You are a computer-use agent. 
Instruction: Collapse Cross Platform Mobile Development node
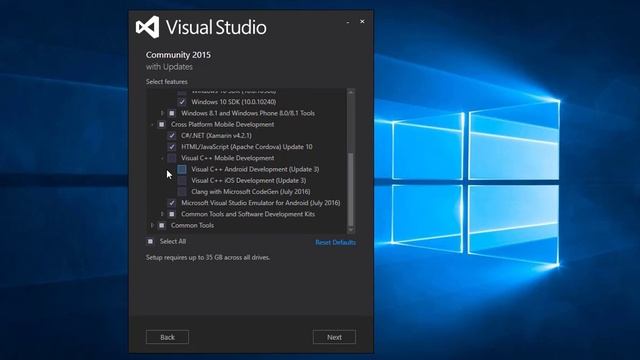click(152, 124)
